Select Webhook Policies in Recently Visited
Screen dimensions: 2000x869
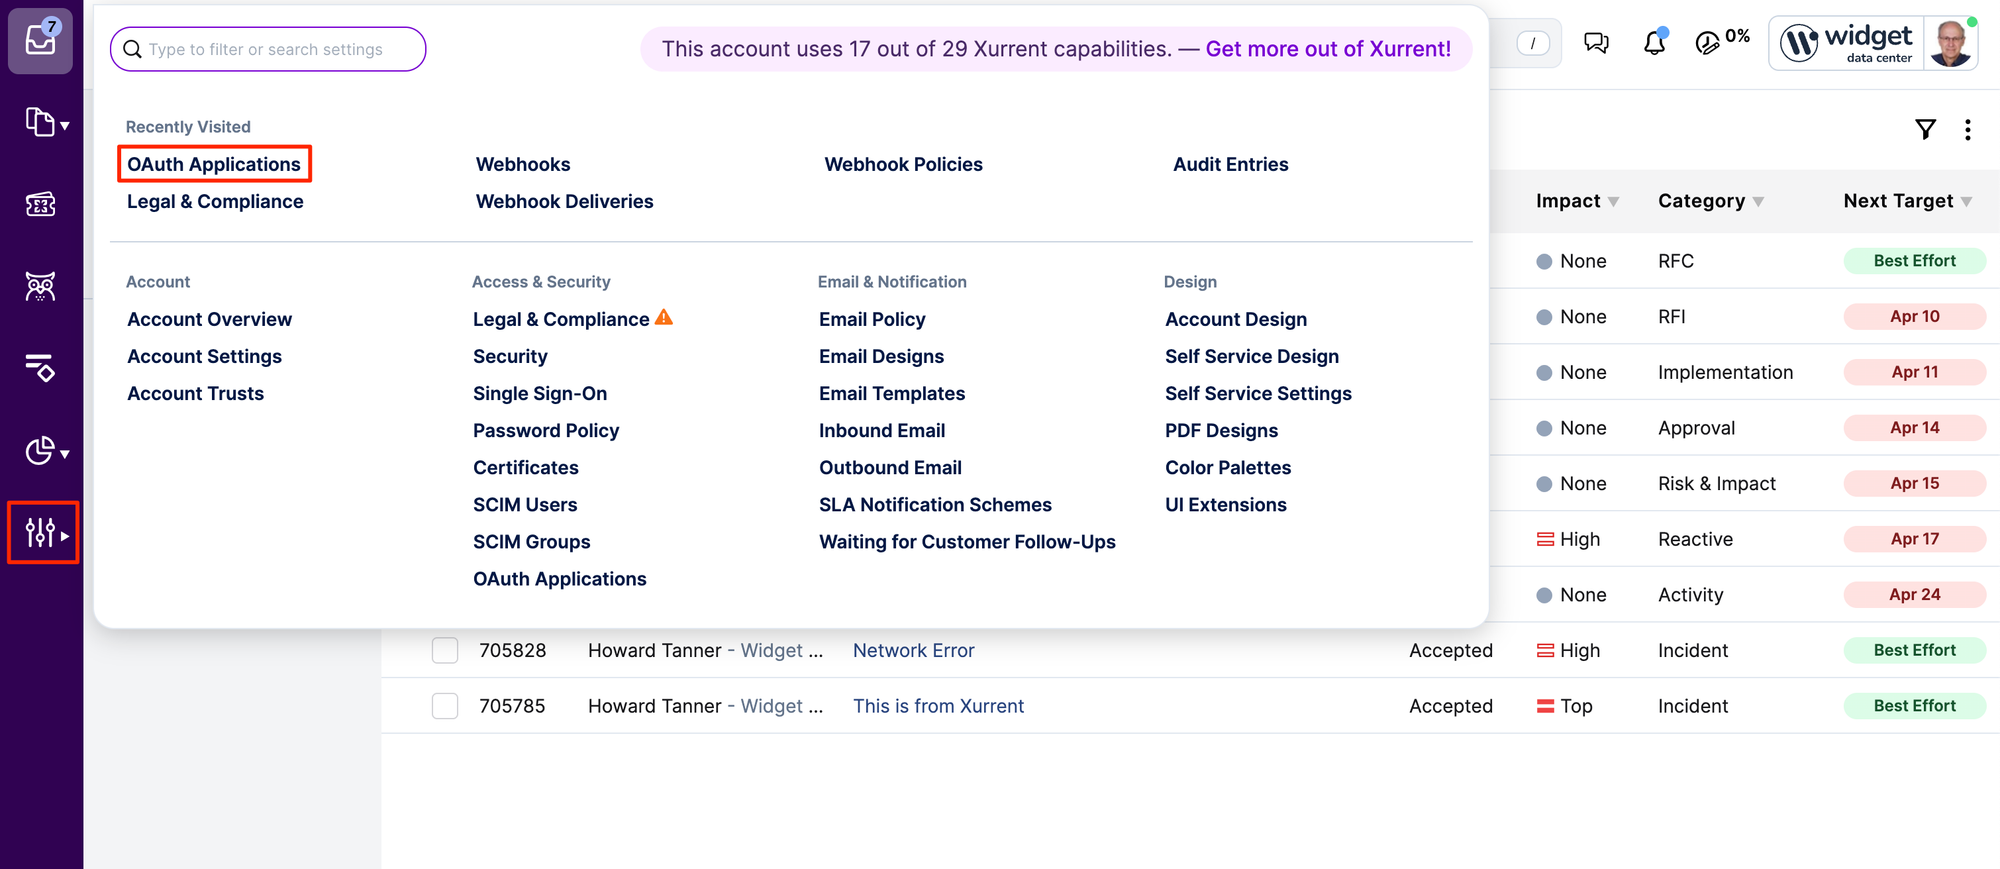[x=903, y=164]
